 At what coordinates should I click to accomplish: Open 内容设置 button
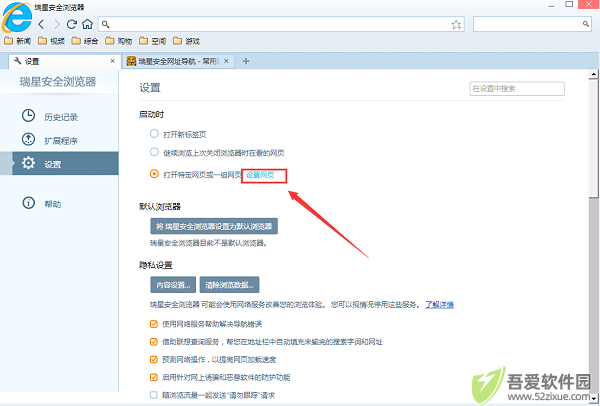tap(173, 285)
